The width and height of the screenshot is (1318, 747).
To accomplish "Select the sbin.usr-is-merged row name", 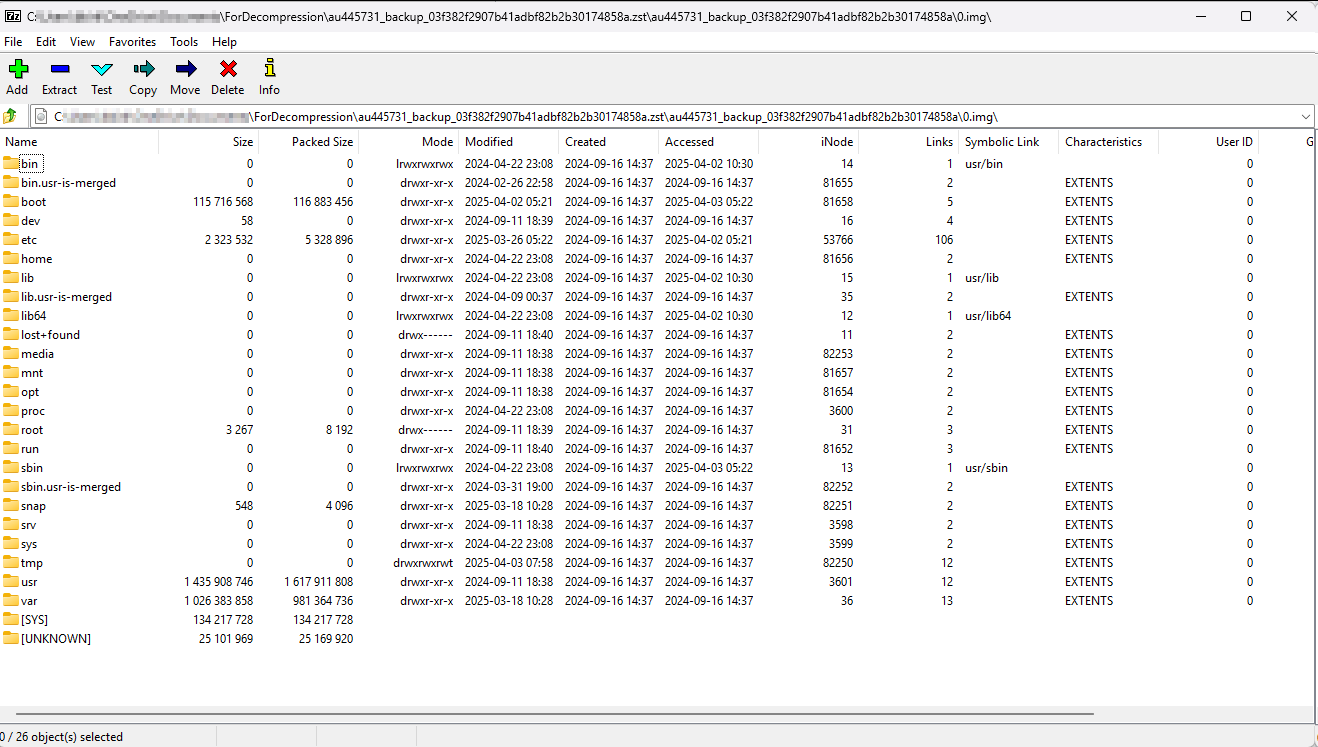I will tap(71, 487).
